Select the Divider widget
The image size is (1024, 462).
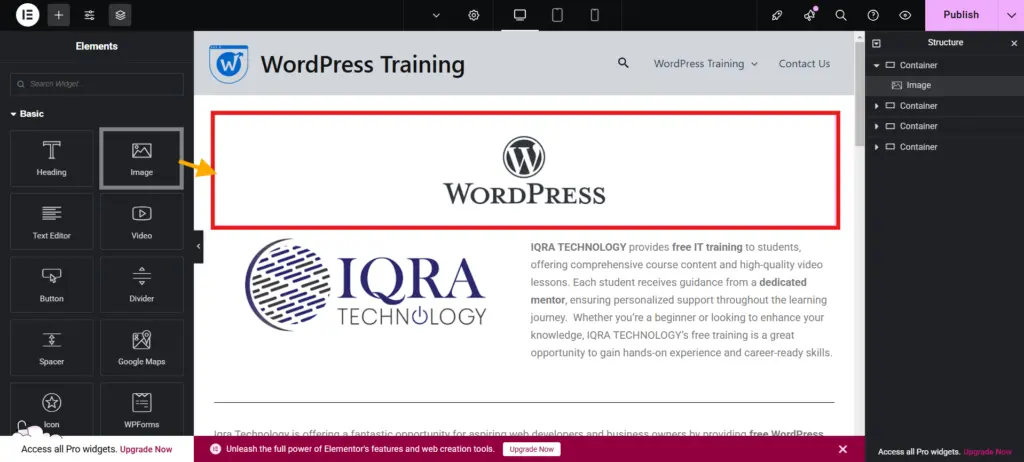pos(142,284)
